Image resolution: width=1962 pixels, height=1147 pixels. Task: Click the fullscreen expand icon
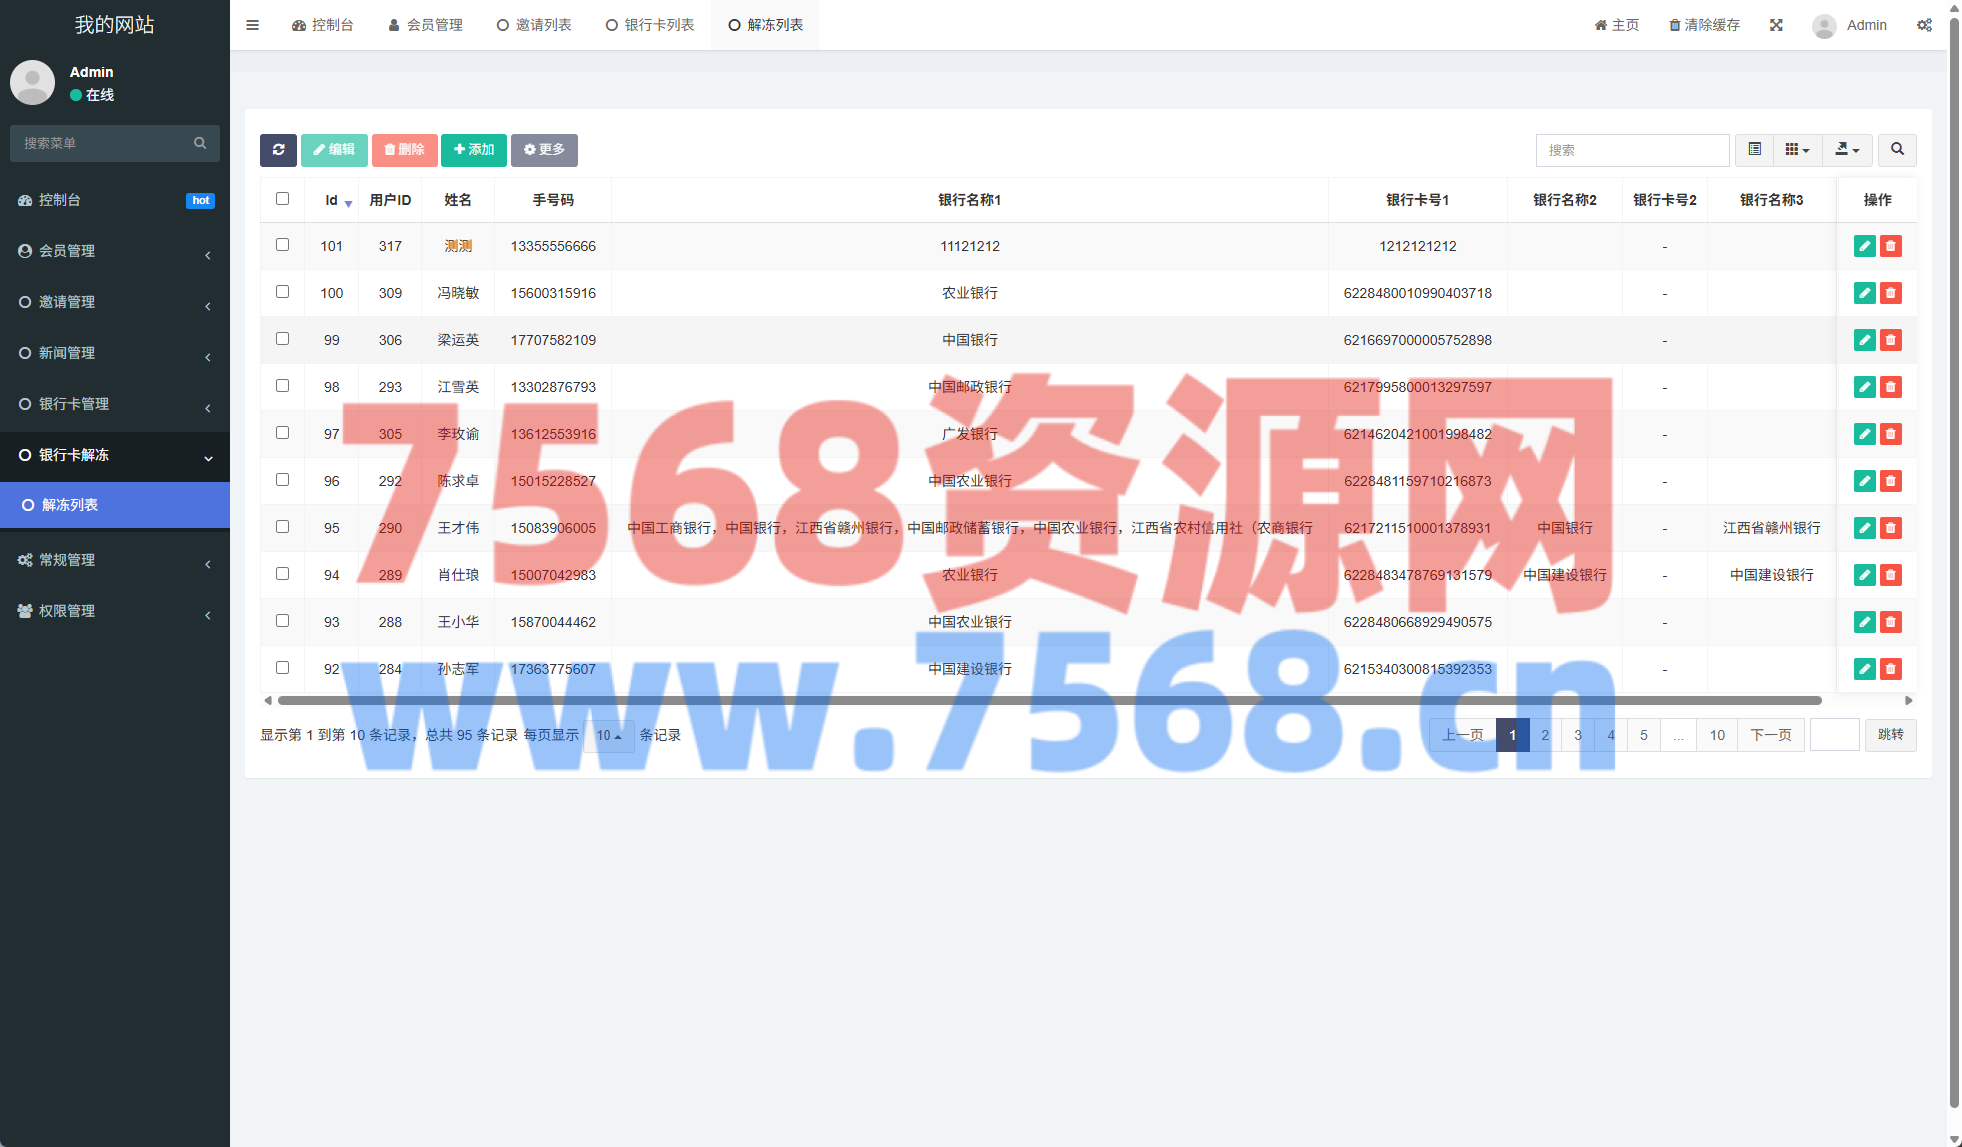(1776, 25)
